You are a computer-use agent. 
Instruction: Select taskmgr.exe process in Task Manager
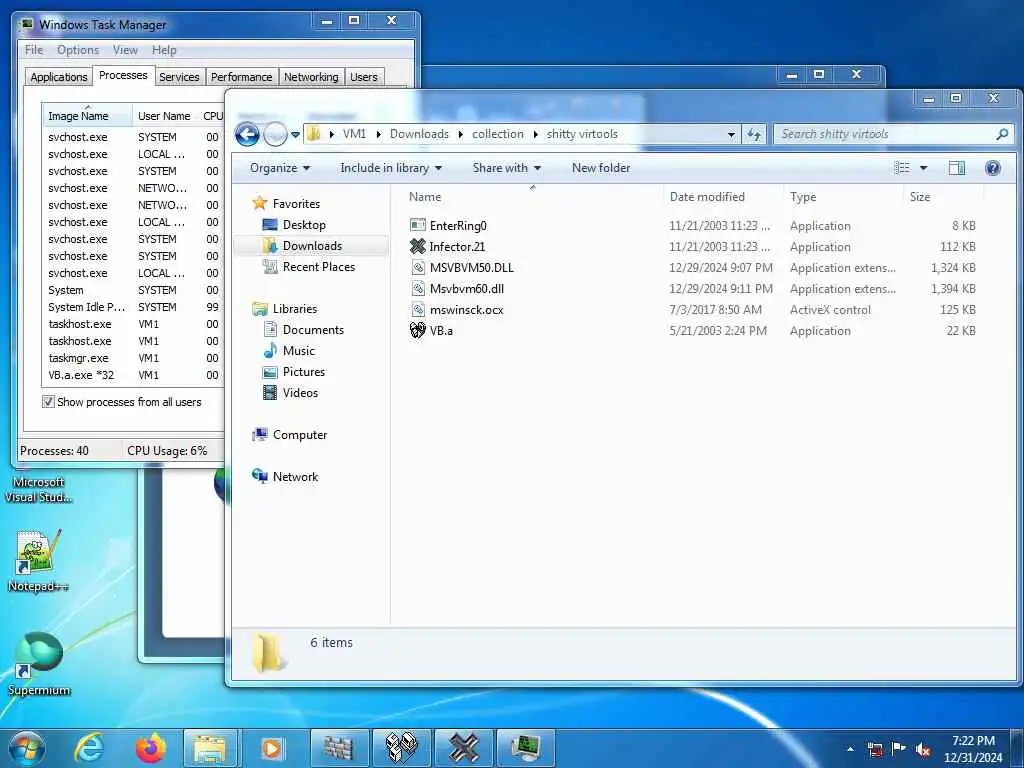tap(133, 359)
